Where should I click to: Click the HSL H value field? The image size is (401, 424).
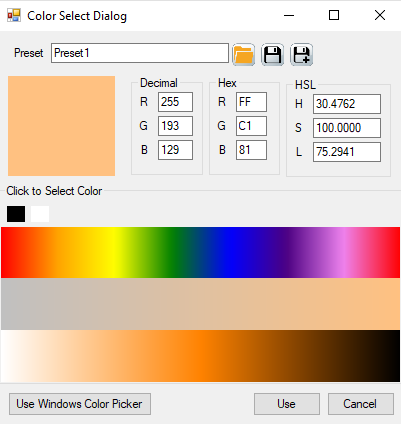347,104
